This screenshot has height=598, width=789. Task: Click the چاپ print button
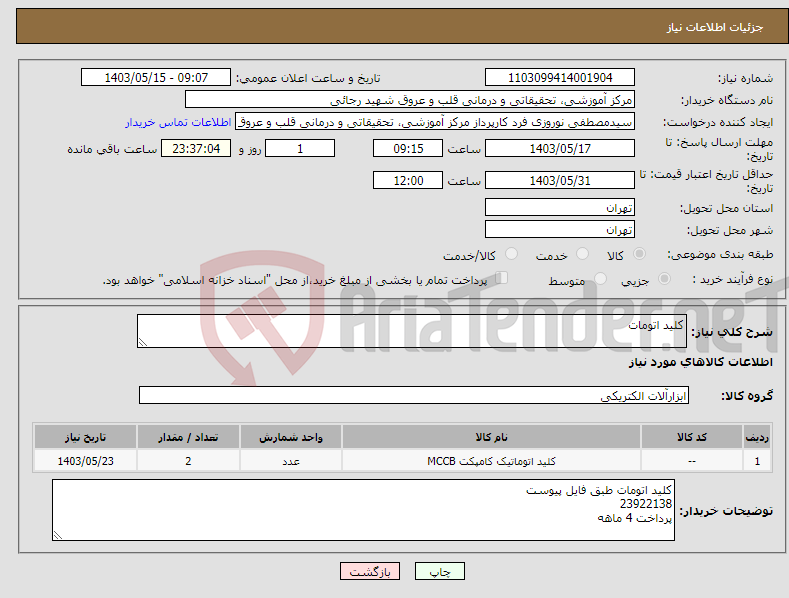(x=440, y=571)
